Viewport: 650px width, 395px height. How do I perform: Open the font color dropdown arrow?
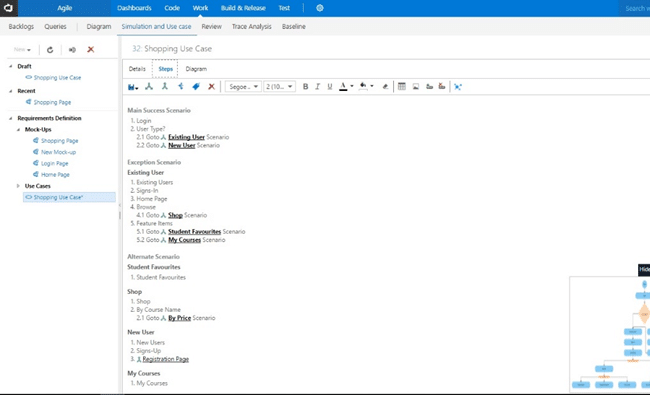coord(352,86)
